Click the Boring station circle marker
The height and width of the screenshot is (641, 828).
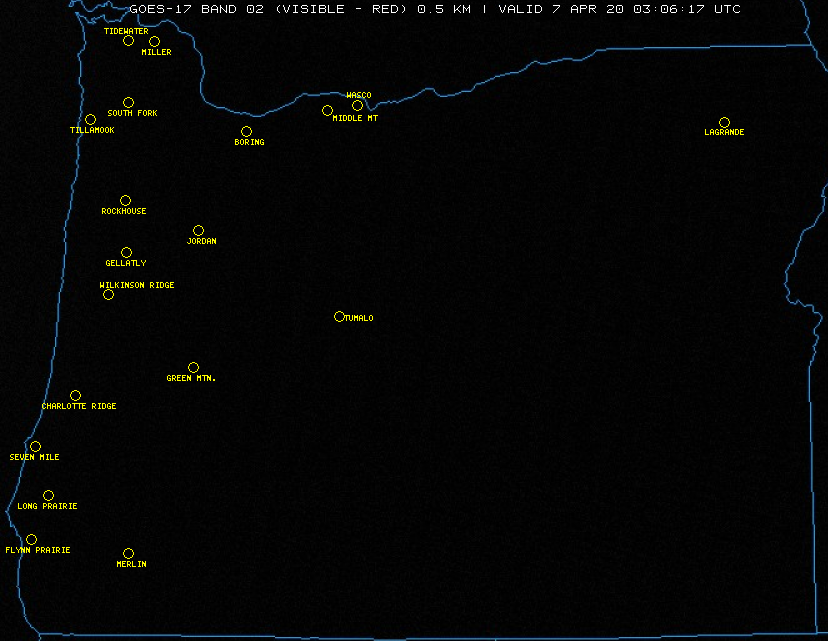point(246,132)
